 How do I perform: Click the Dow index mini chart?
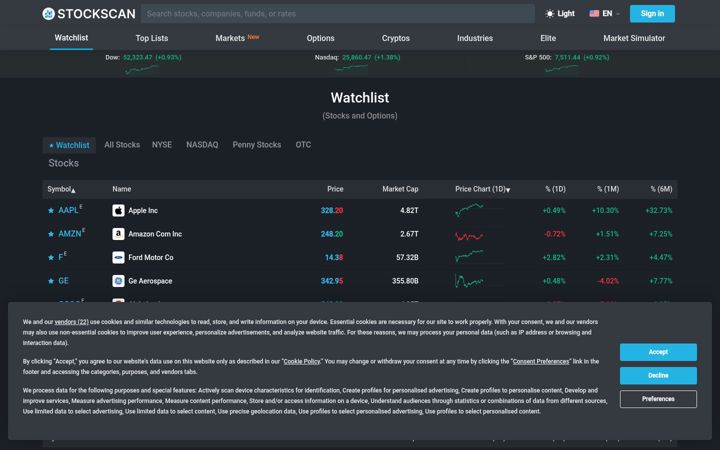point(141,69)
